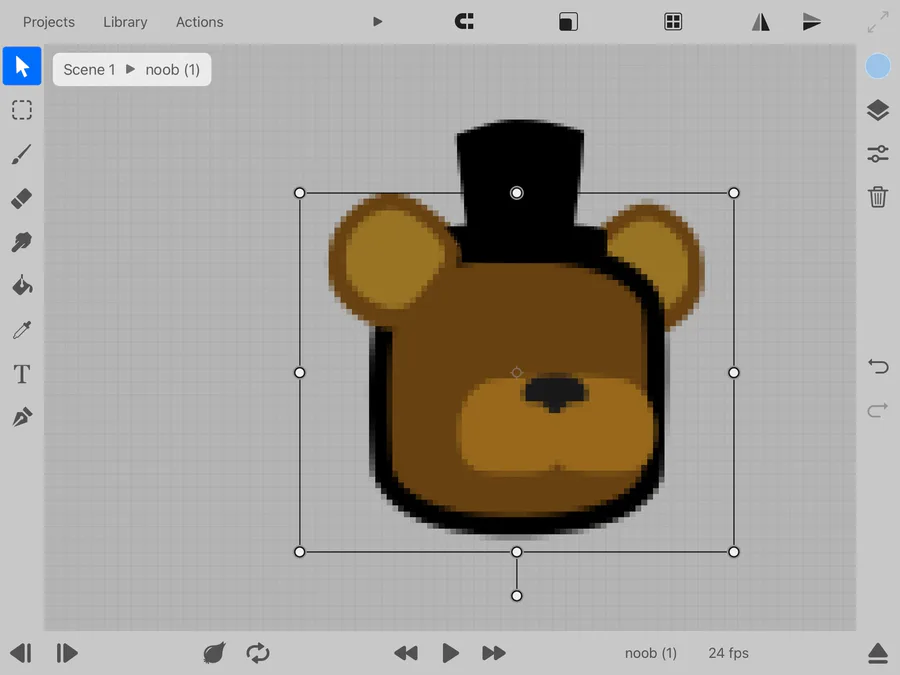Open the Projects menu
The image size is (900, 675).
(x=49, y=22)
